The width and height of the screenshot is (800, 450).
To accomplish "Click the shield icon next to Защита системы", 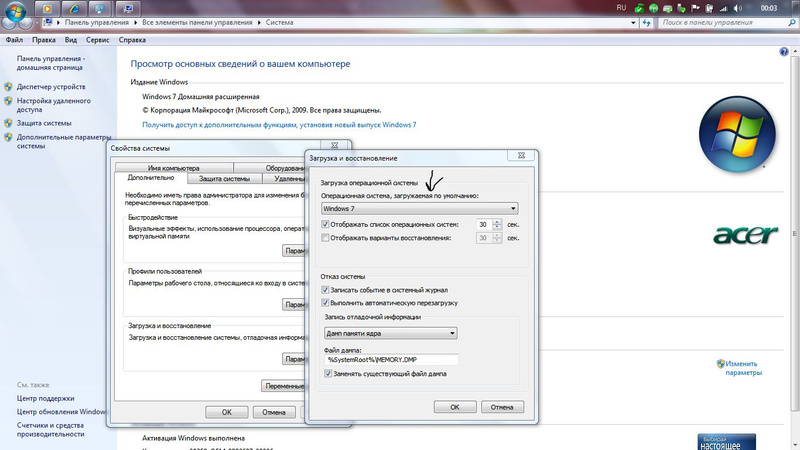I will 8,123.
